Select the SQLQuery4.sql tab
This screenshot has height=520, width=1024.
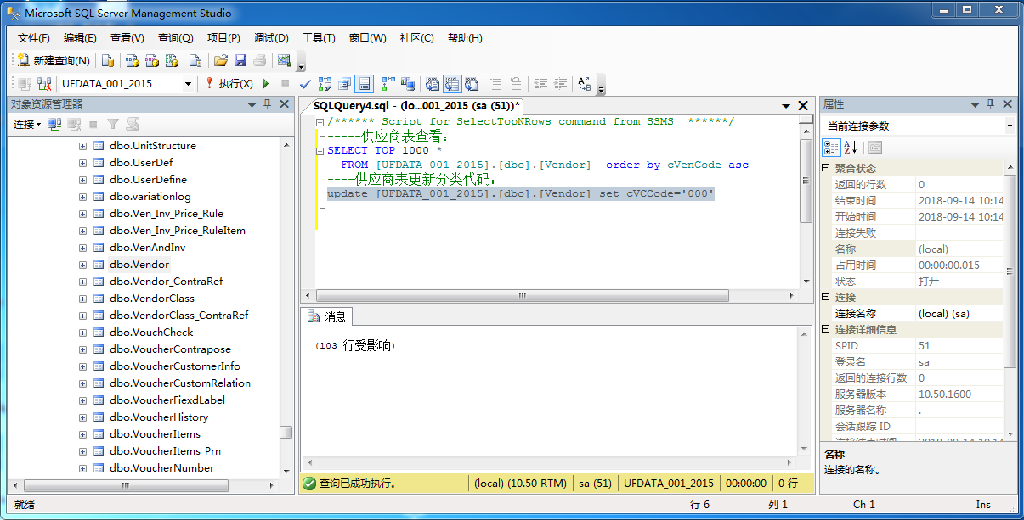[x=416, y=105]
